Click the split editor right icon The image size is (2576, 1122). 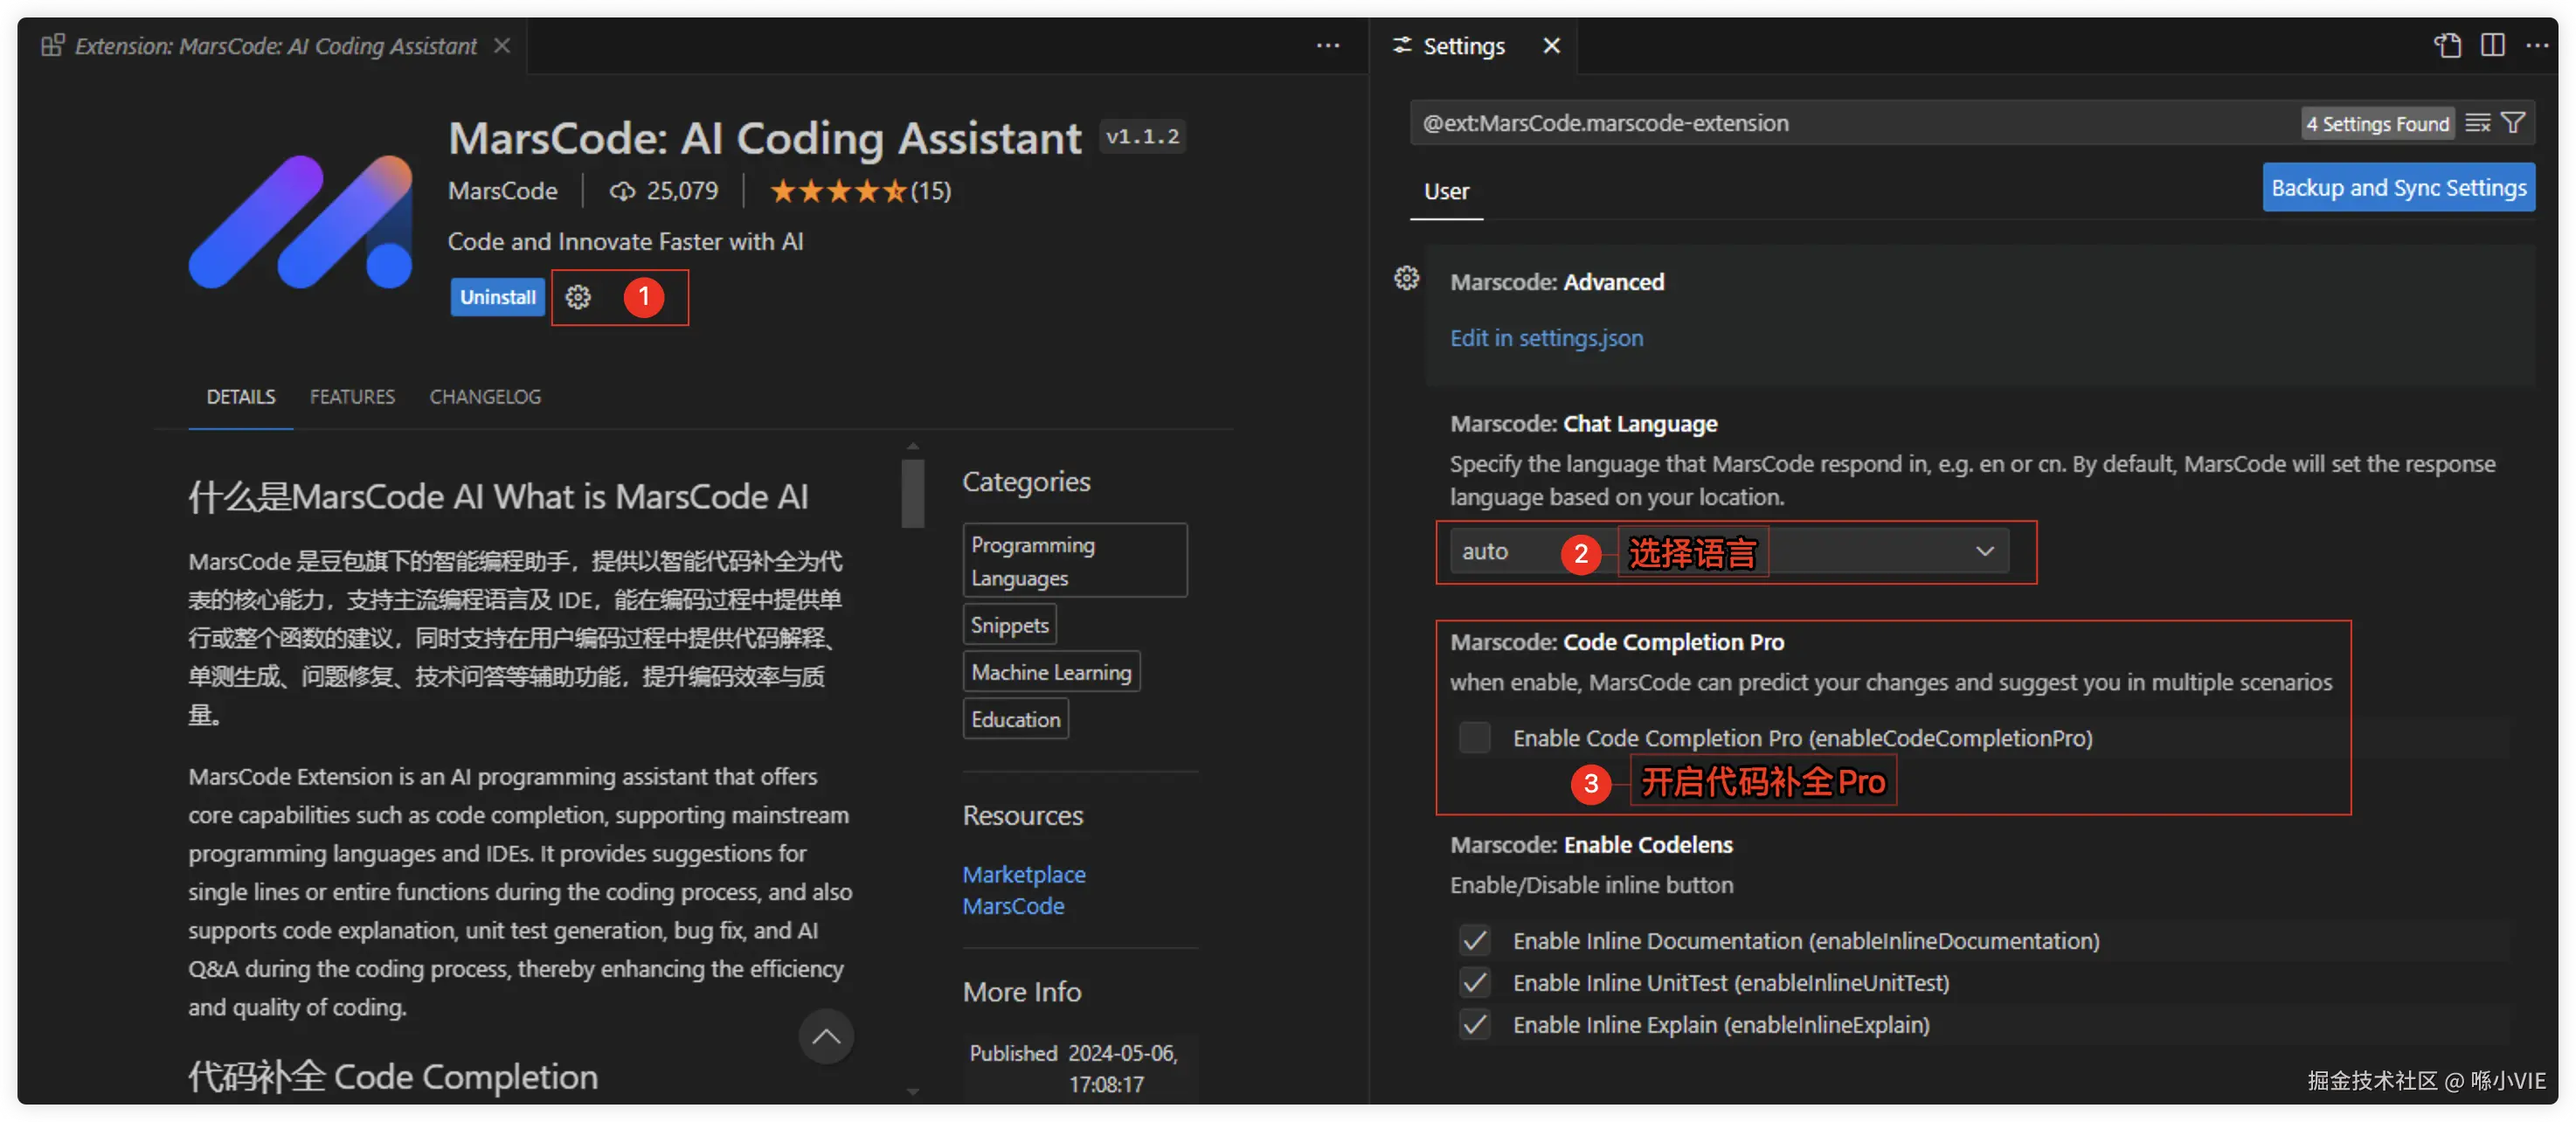tap(2492, 46)
